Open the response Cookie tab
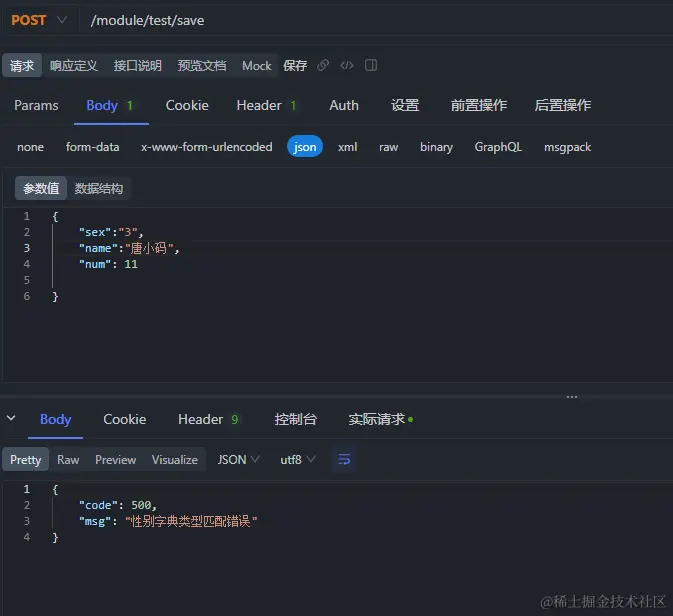Screen dimensions: 673x616 (124, 419)
